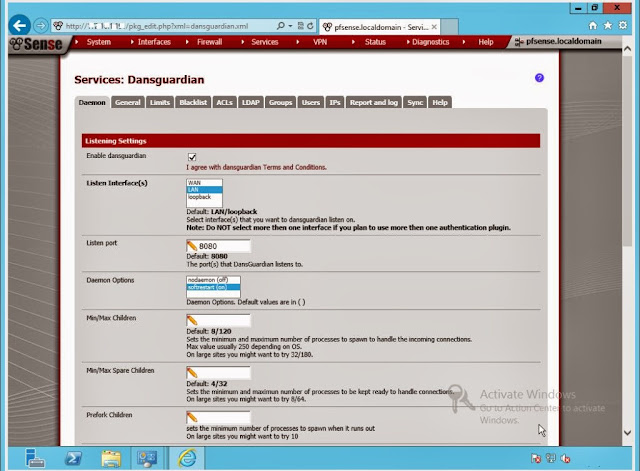The width and height of the screenshot is (640, 471).
Task: Switch to the Groups tab
Action: click(x=280, y=102)
